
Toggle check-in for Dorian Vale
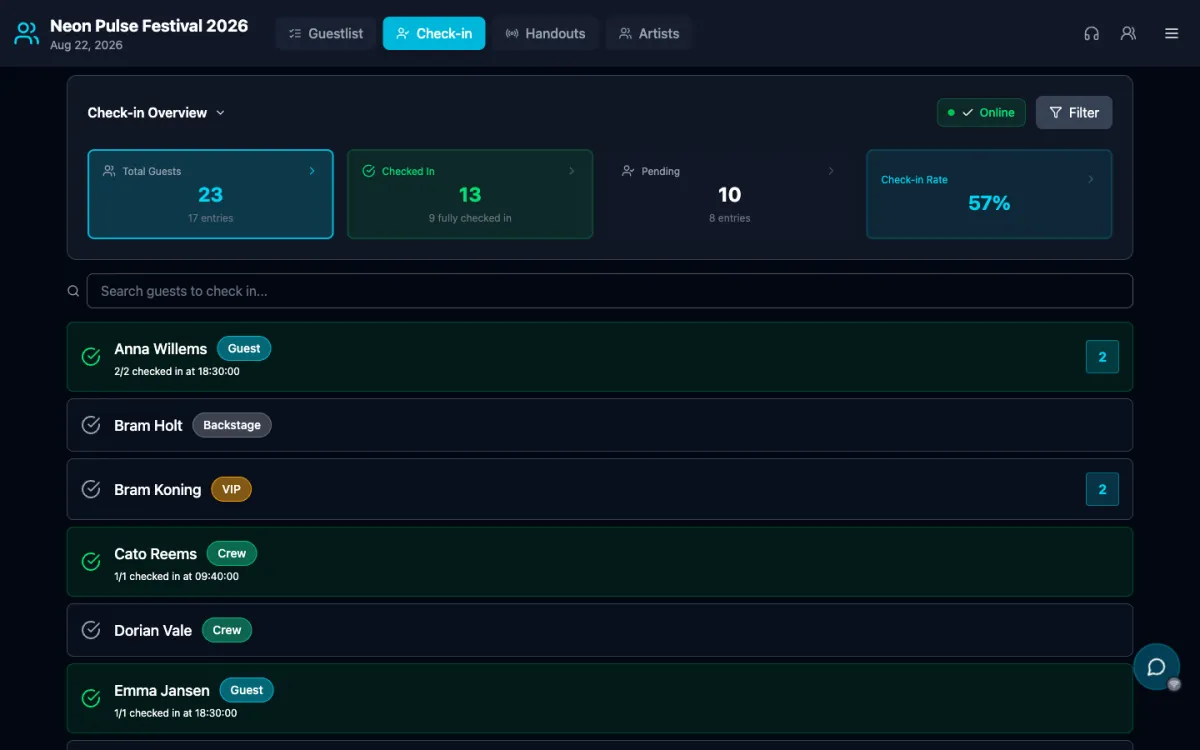tap(91, 630)
